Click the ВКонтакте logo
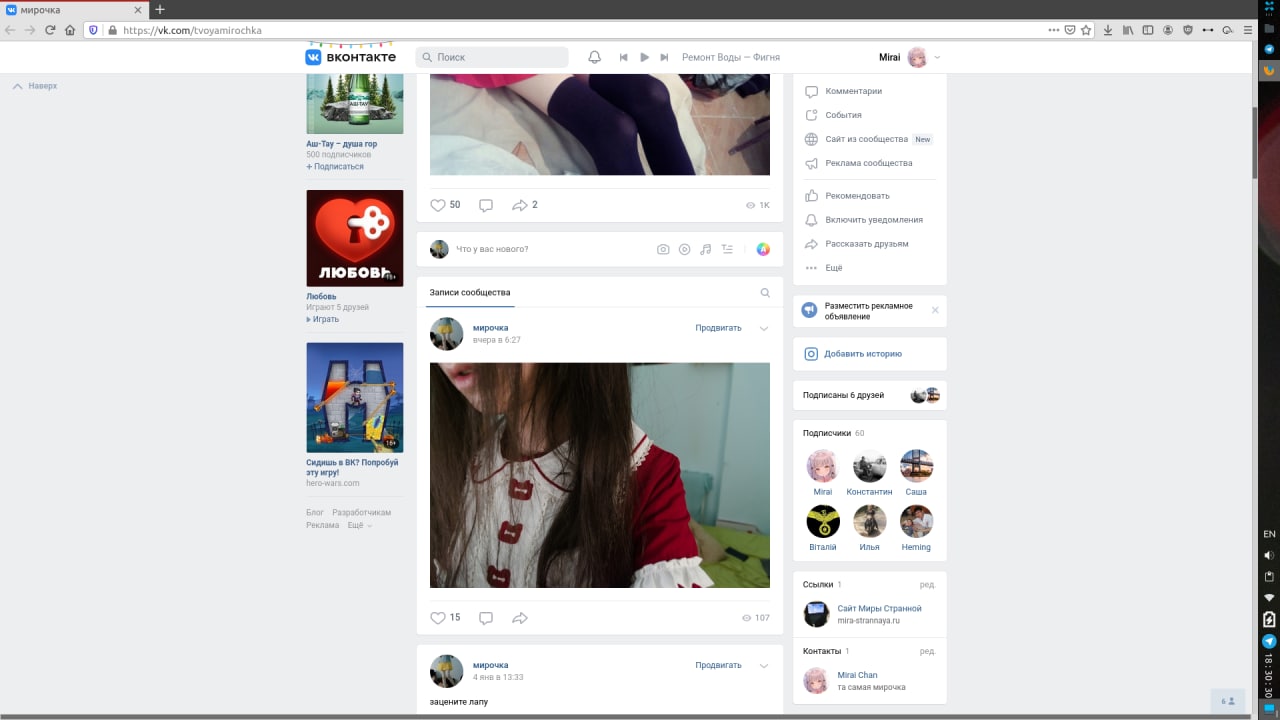 [x=350, y=57]
